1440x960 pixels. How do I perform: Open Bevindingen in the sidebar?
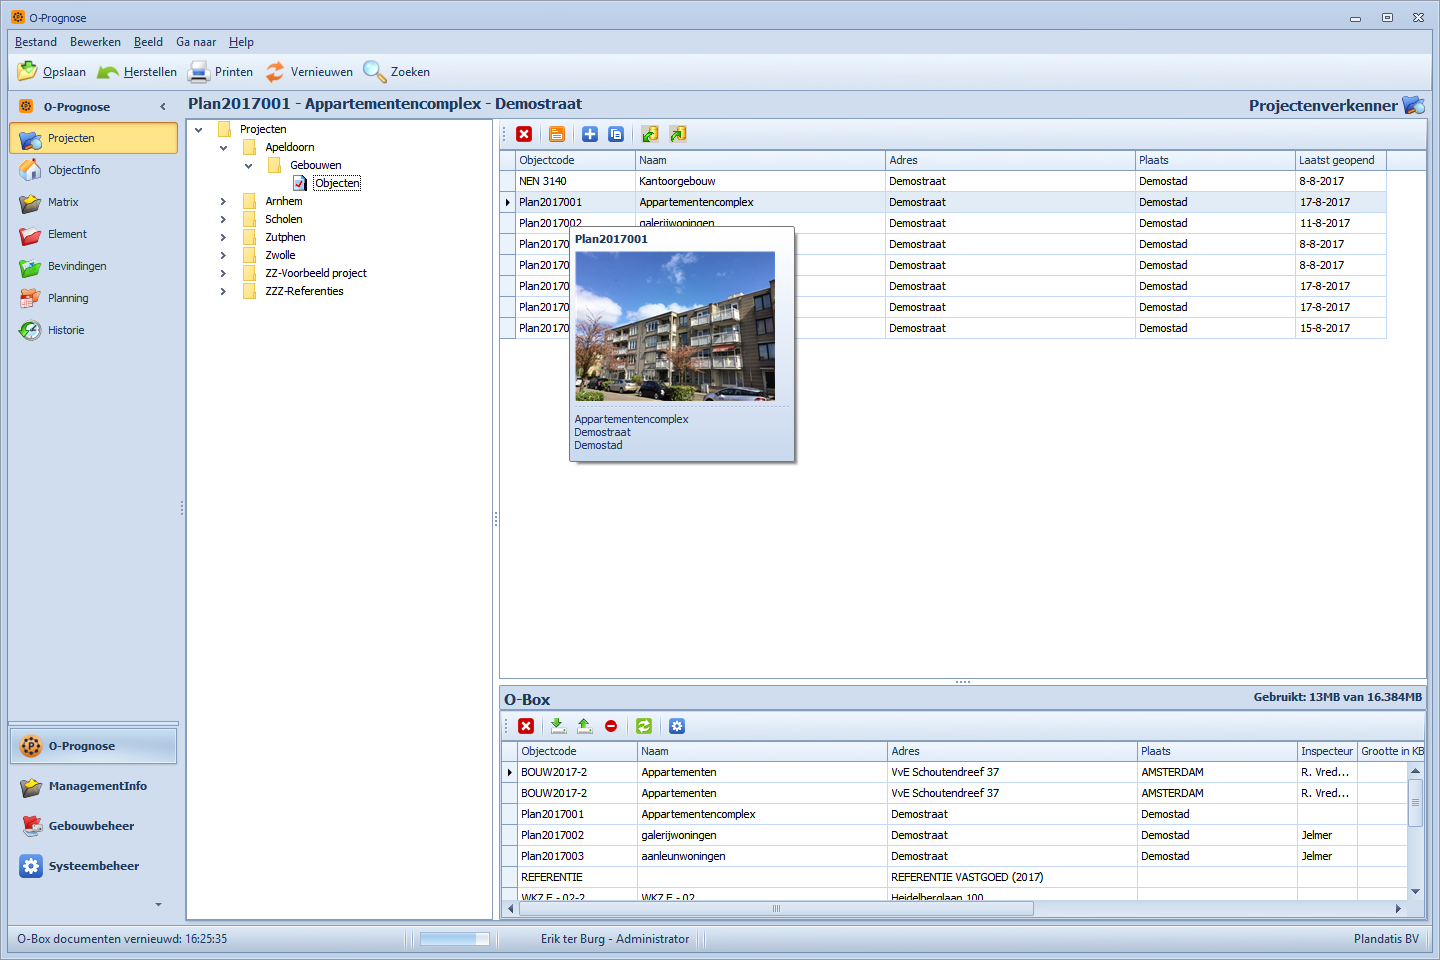[93, 266]
